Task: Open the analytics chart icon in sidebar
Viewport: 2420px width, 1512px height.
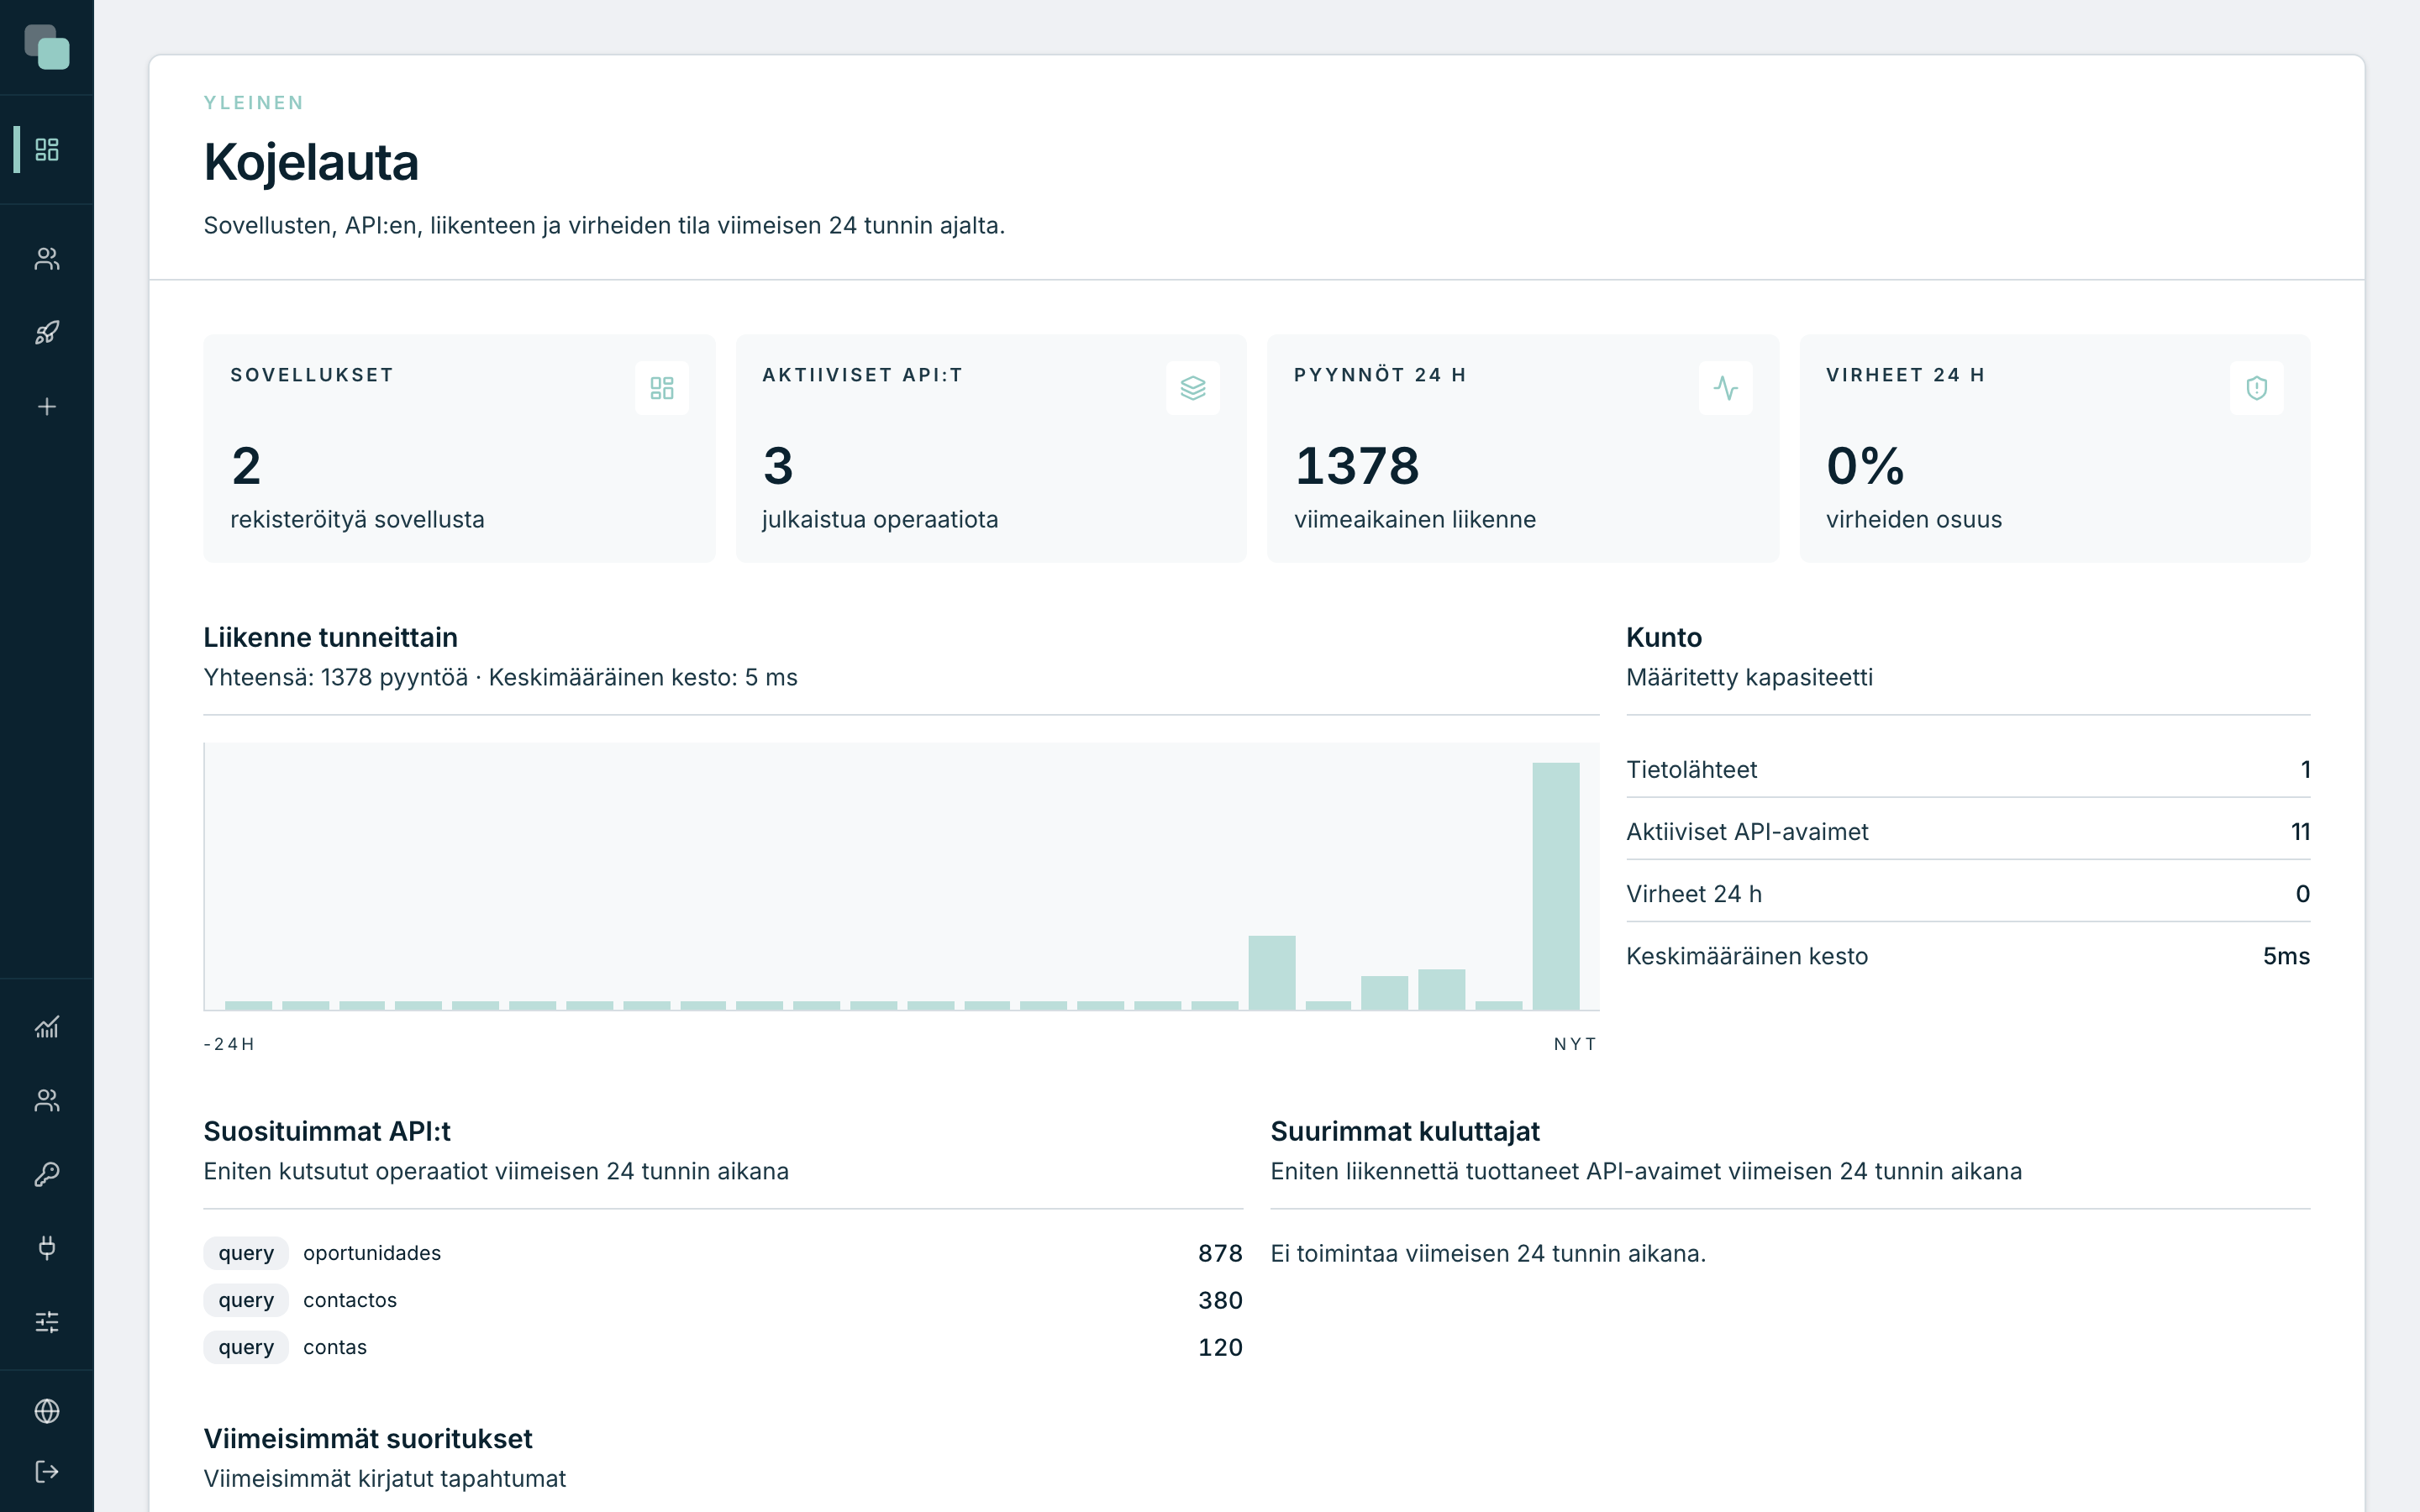Action: point(47,1027)
